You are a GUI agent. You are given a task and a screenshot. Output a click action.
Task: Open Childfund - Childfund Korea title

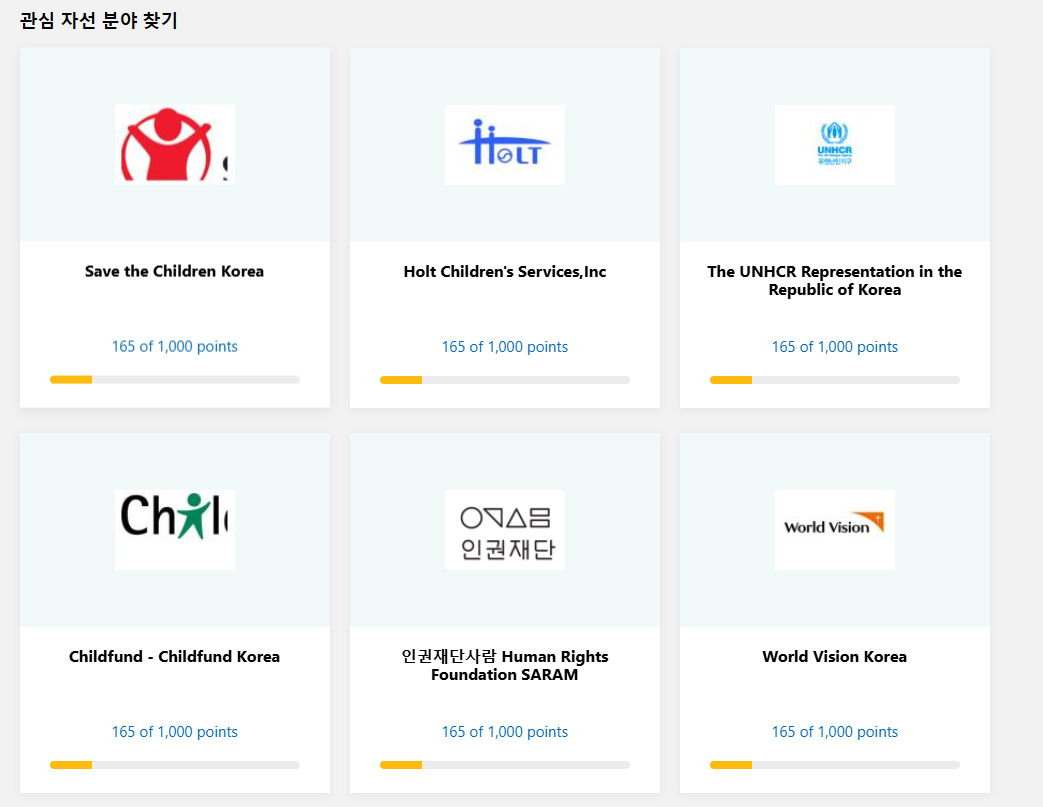[x=174, y=657]
